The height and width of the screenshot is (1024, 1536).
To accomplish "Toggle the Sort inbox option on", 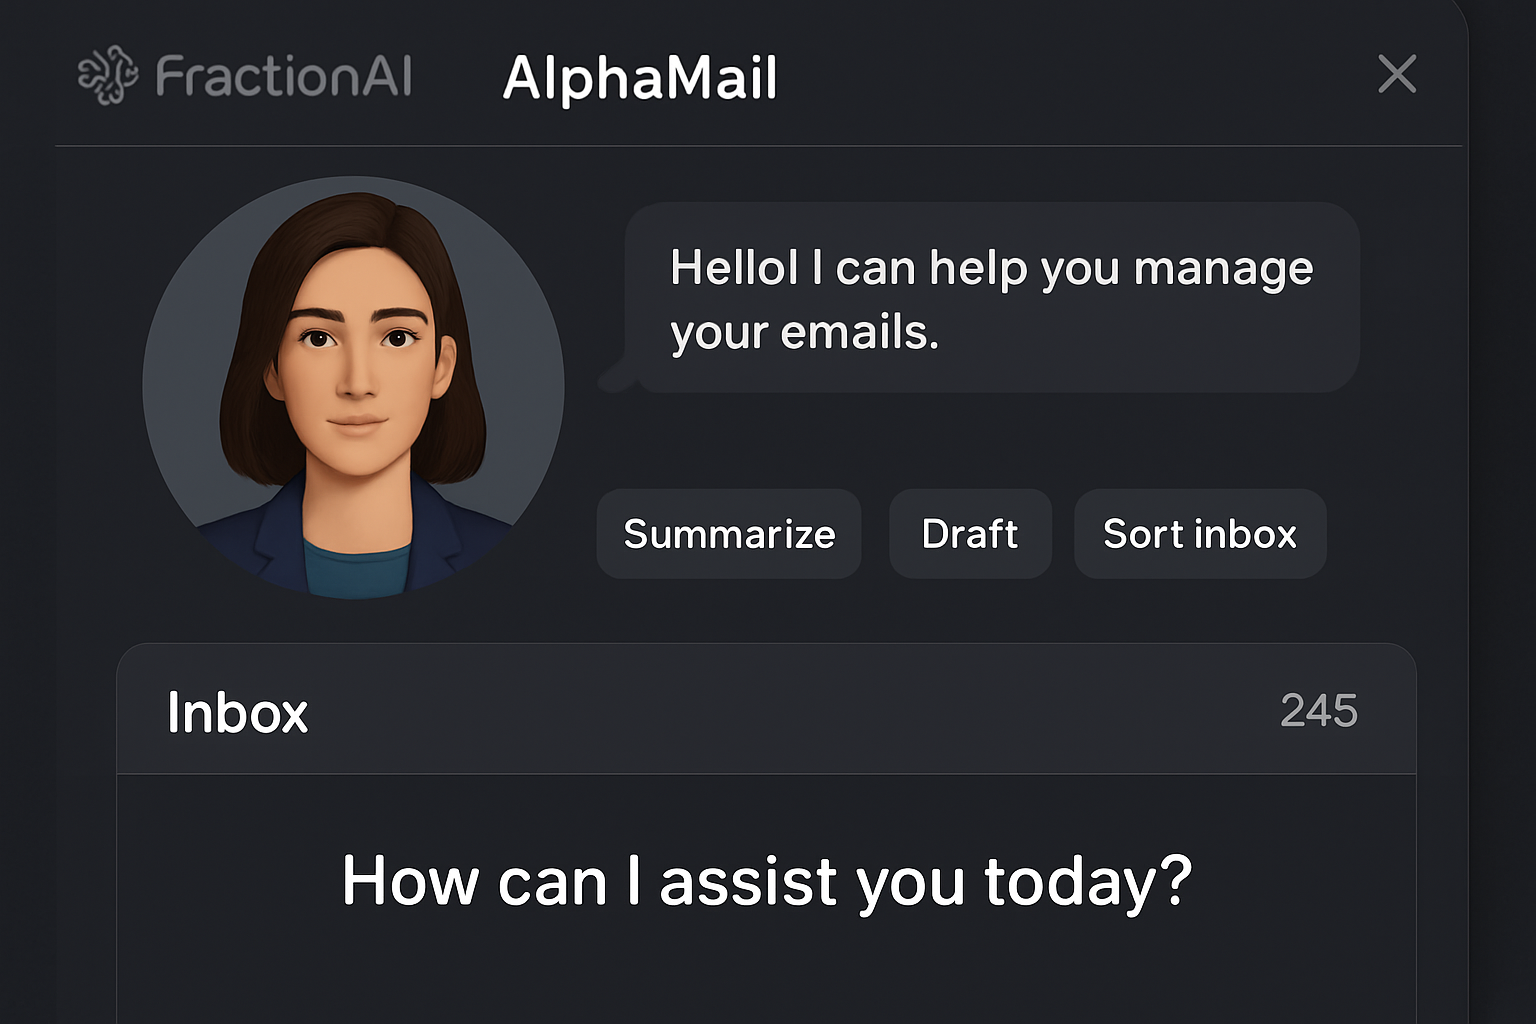I will pyautogui.click(x=1199, y=534).
